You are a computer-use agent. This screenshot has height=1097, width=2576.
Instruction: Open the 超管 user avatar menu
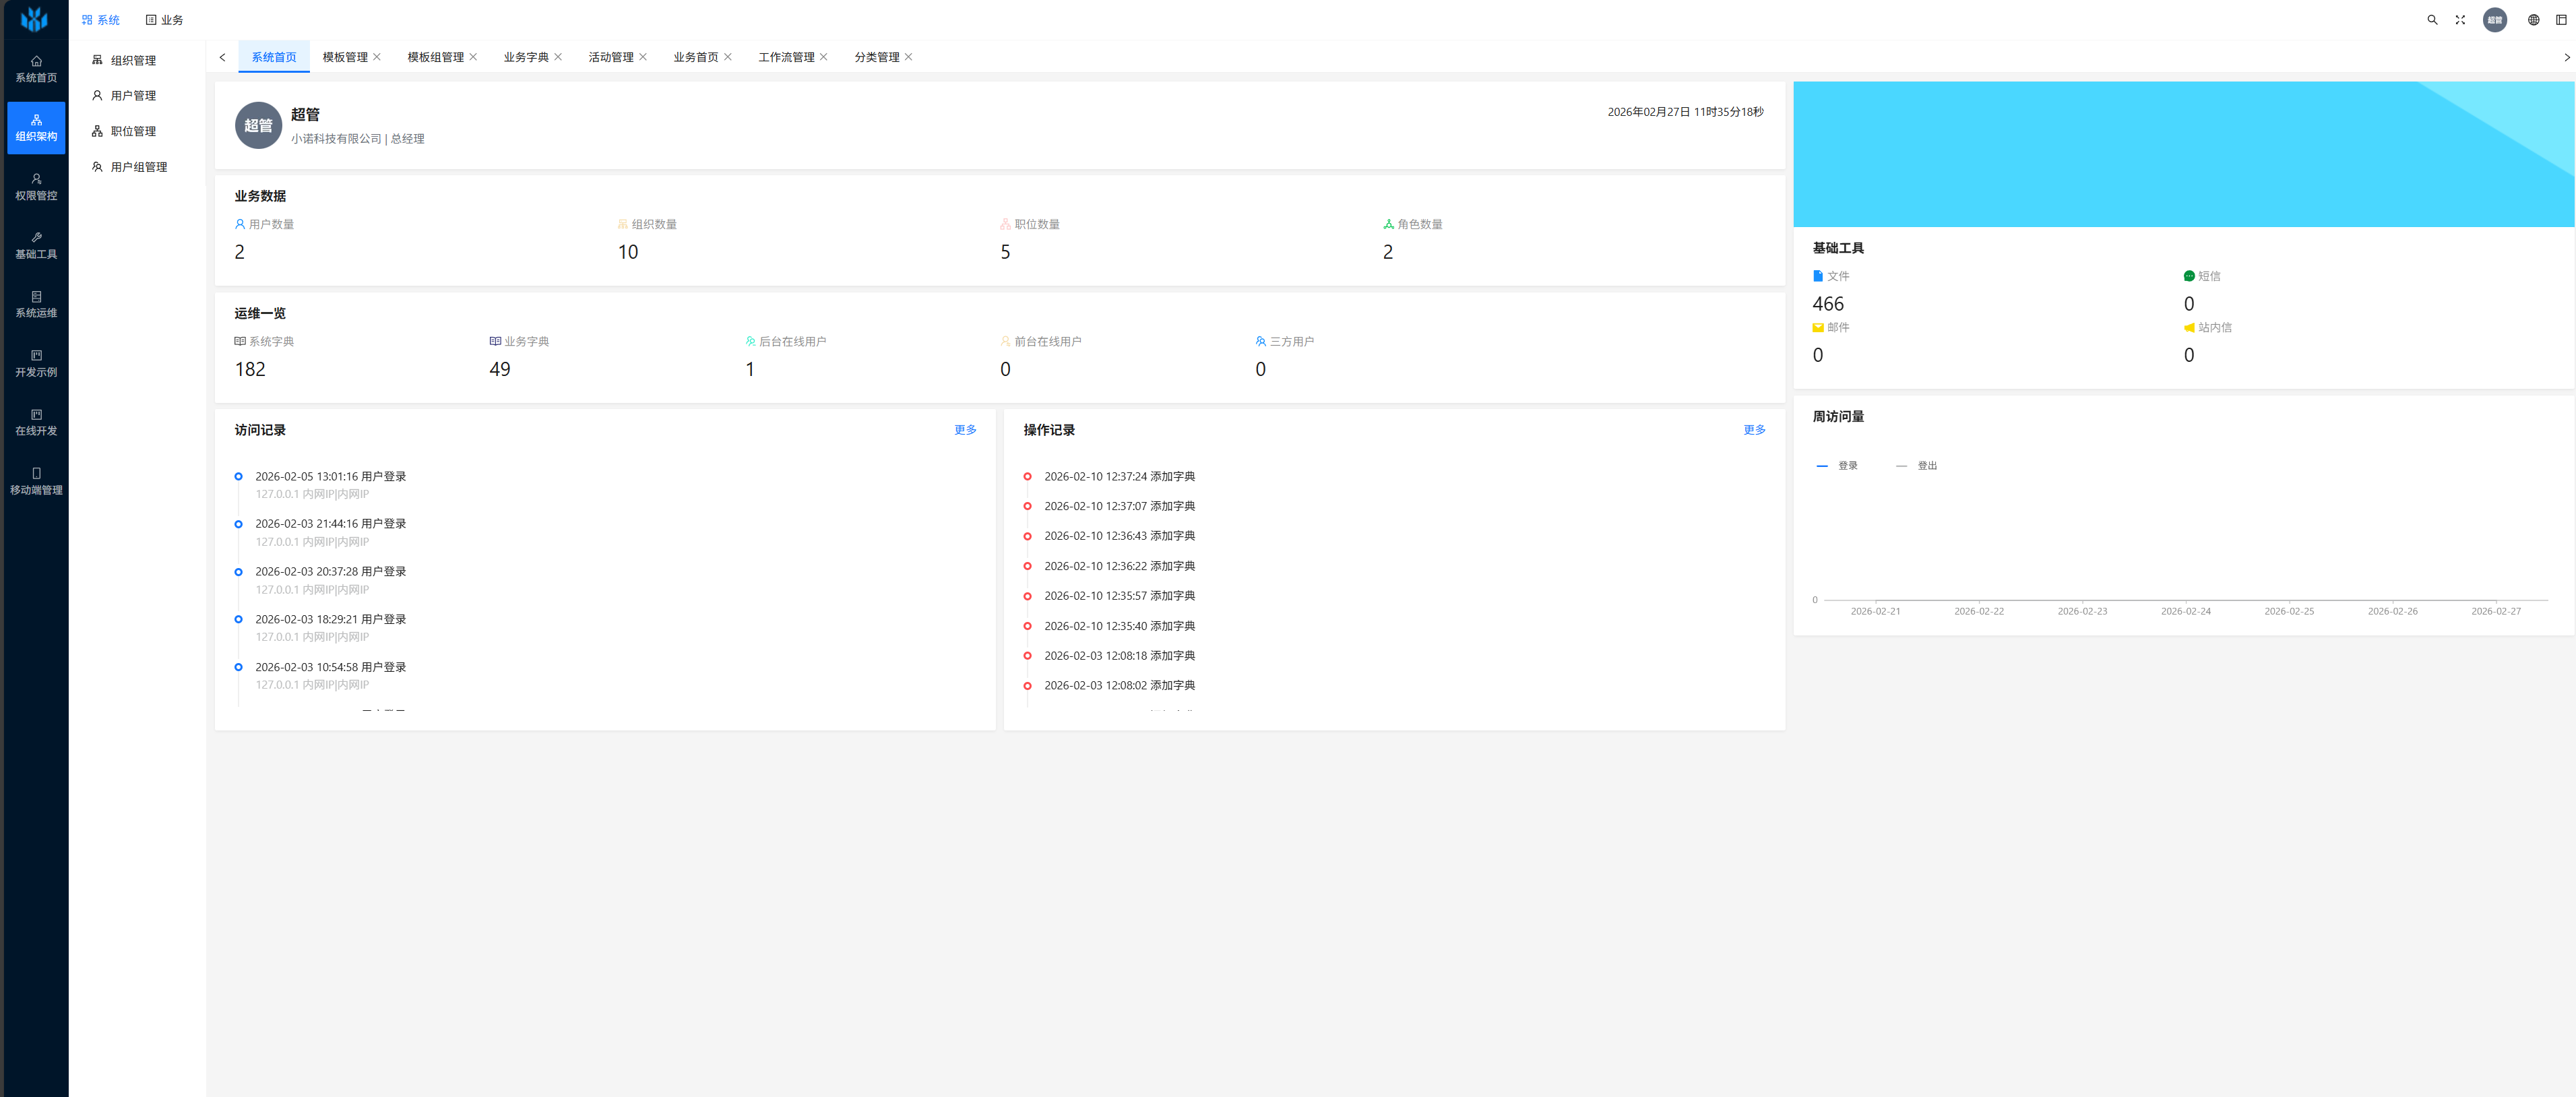point(2495,20)
